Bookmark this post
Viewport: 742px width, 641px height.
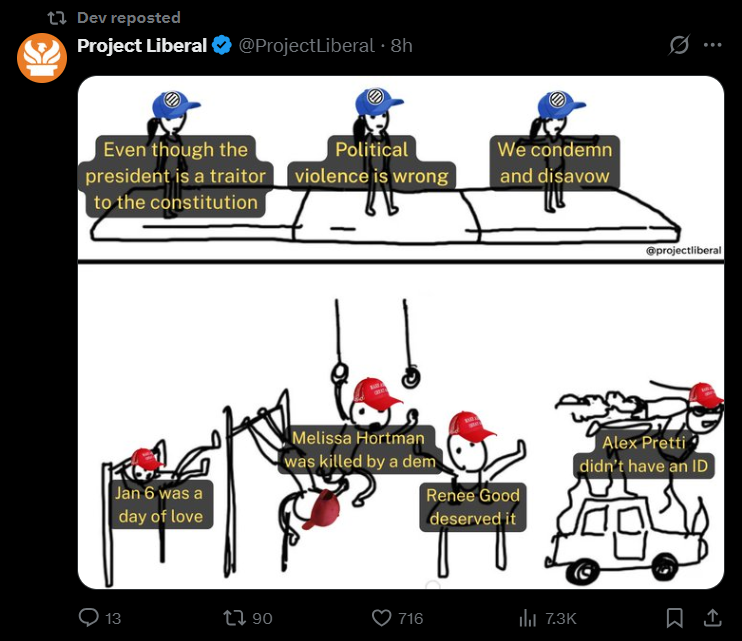(674, 617)
